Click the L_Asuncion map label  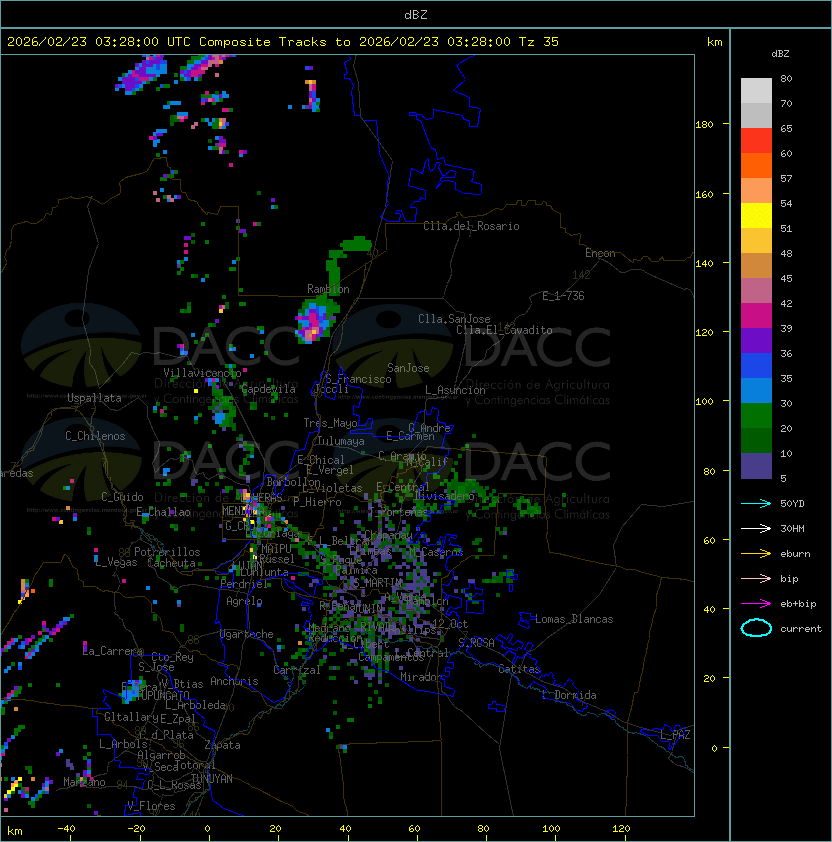tap(455, 390)
